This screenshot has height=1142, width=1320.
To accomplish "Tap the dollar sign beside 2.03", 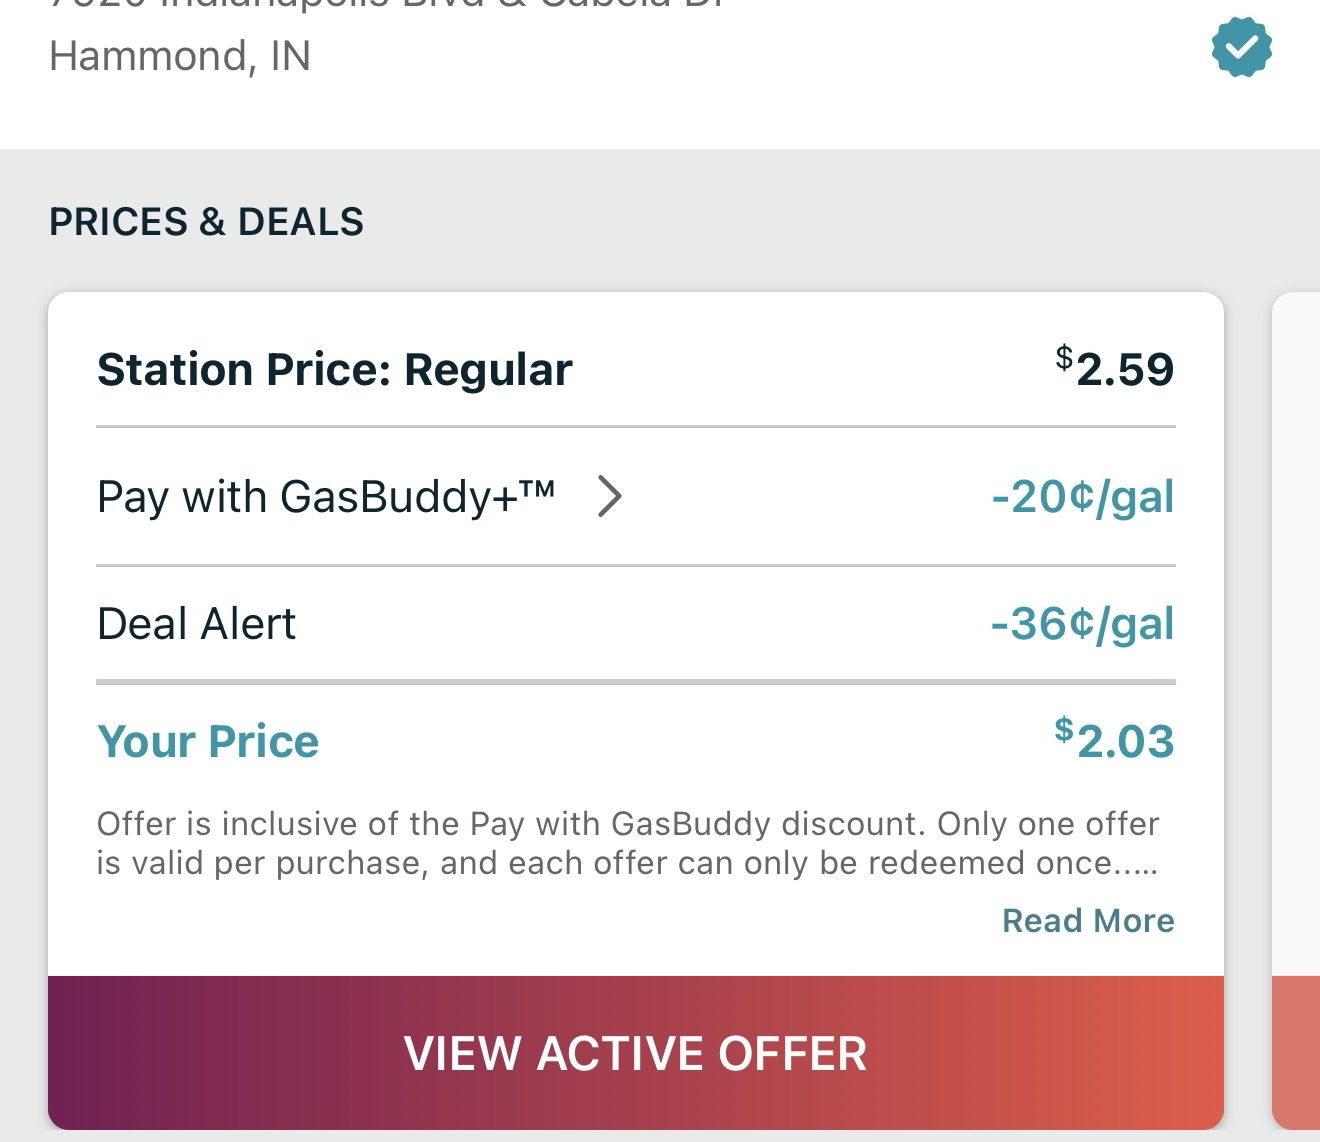I will click(1064, 729).
